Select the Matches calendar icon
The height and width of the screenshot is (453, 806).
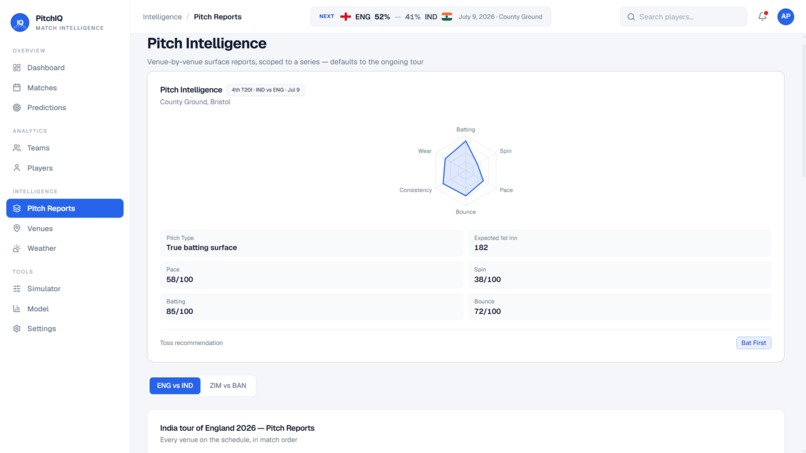(x=16, y=88)
